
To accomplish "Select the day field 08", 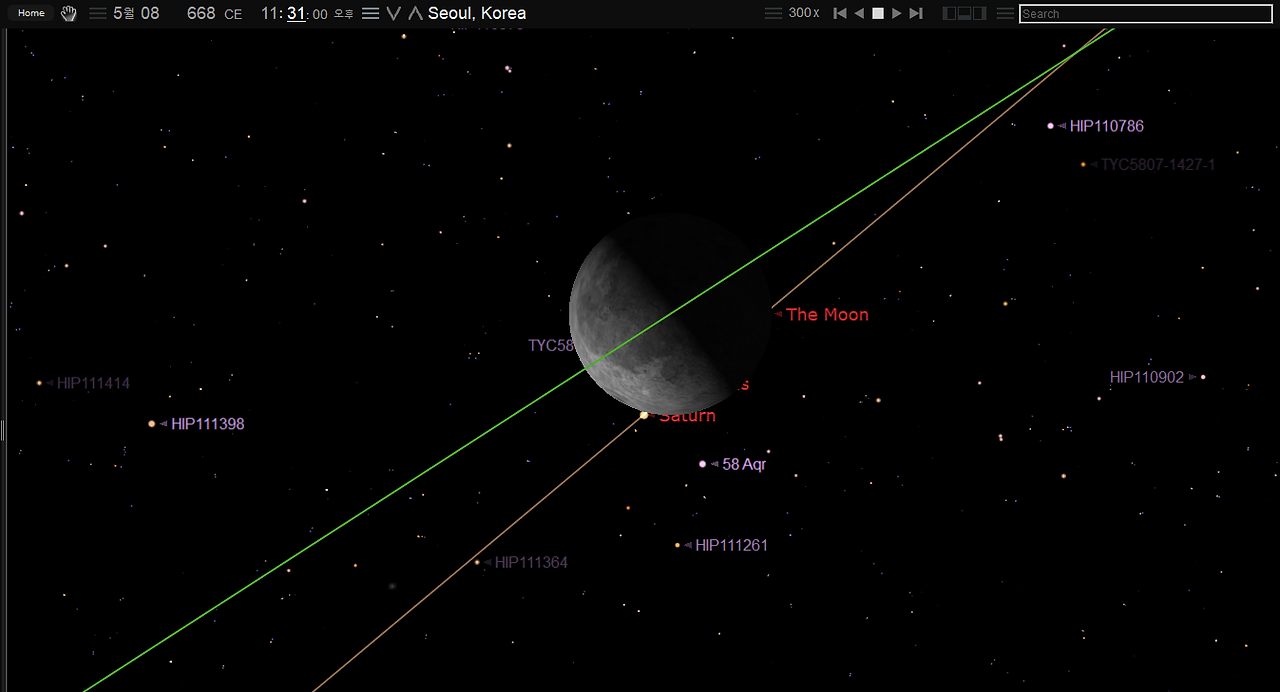I will click(150, 13).
